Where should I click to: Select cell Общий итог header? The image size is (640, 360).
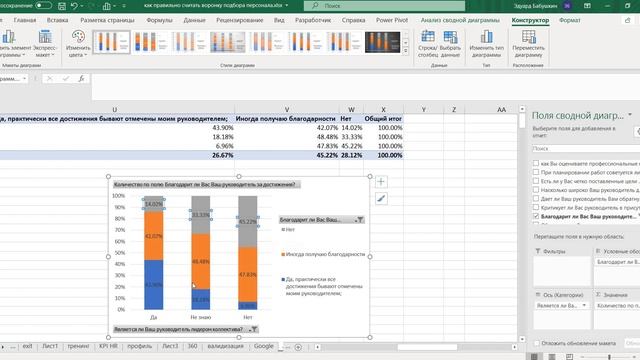click(x=383, y=118)
